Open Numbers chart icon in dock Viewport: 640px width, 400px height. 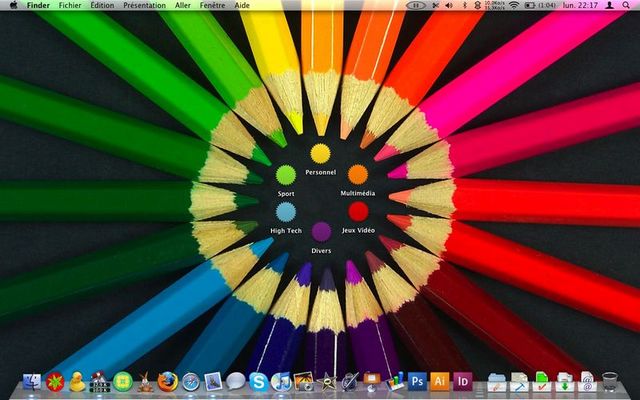click(395, 381)
